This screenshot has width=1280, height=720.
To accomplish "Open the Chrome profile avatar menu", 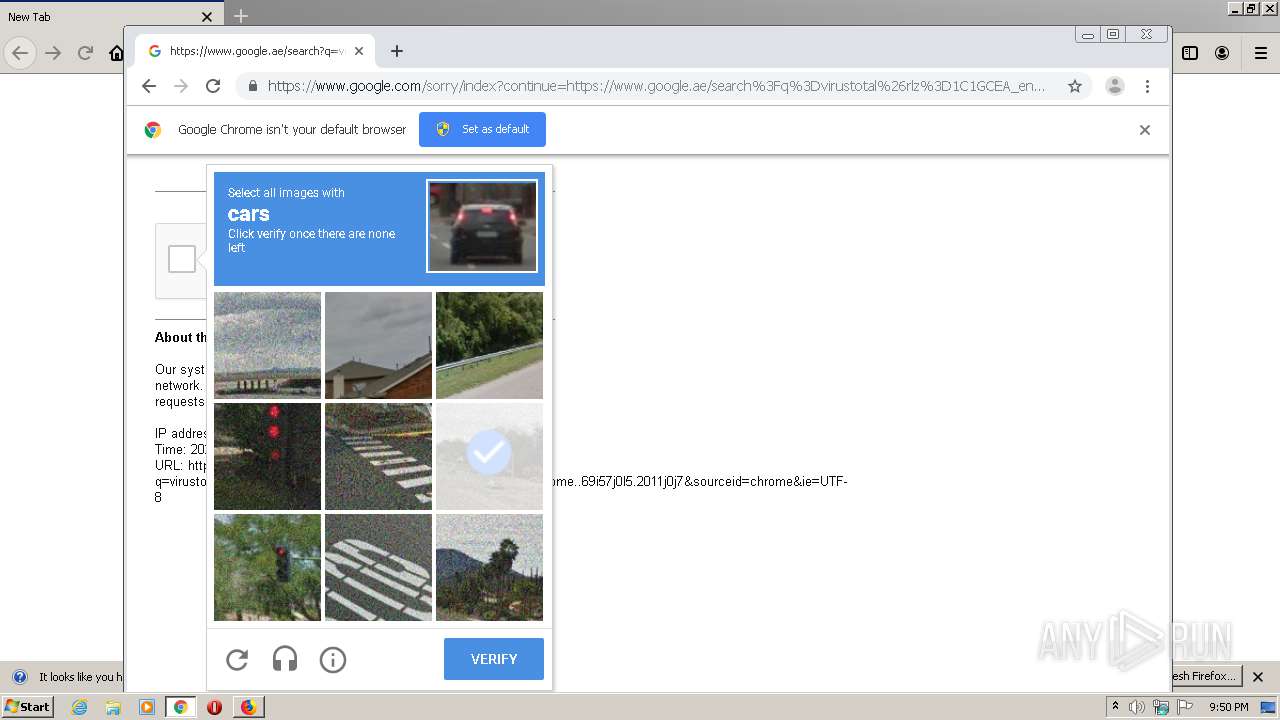I will (1115, 86).
